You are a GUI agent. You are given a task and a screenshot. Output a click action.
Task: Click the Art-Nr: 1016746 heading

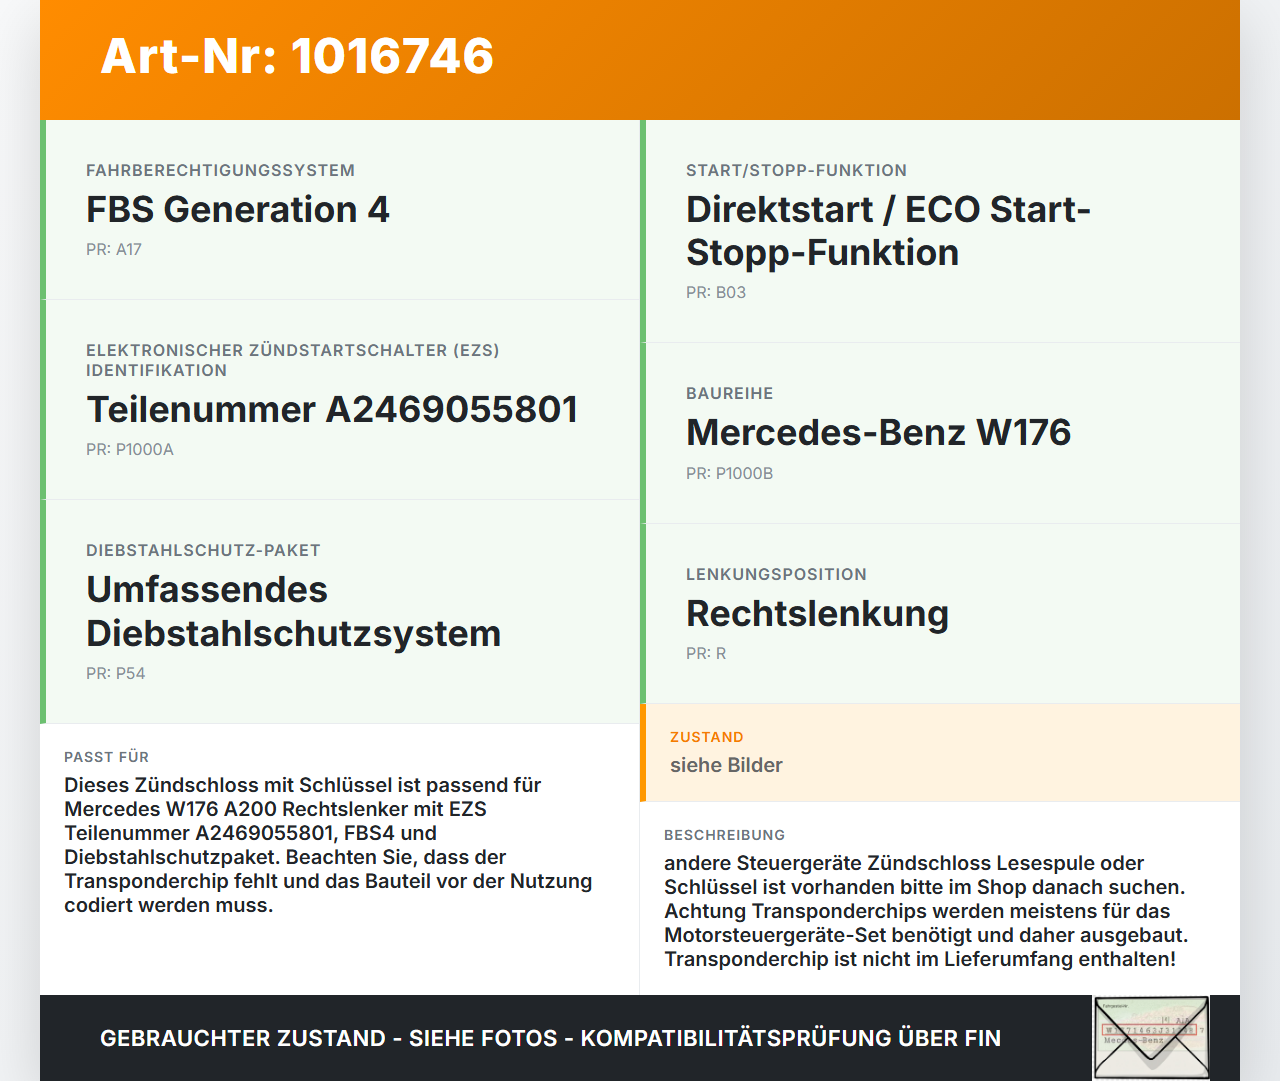click(297, 56)
